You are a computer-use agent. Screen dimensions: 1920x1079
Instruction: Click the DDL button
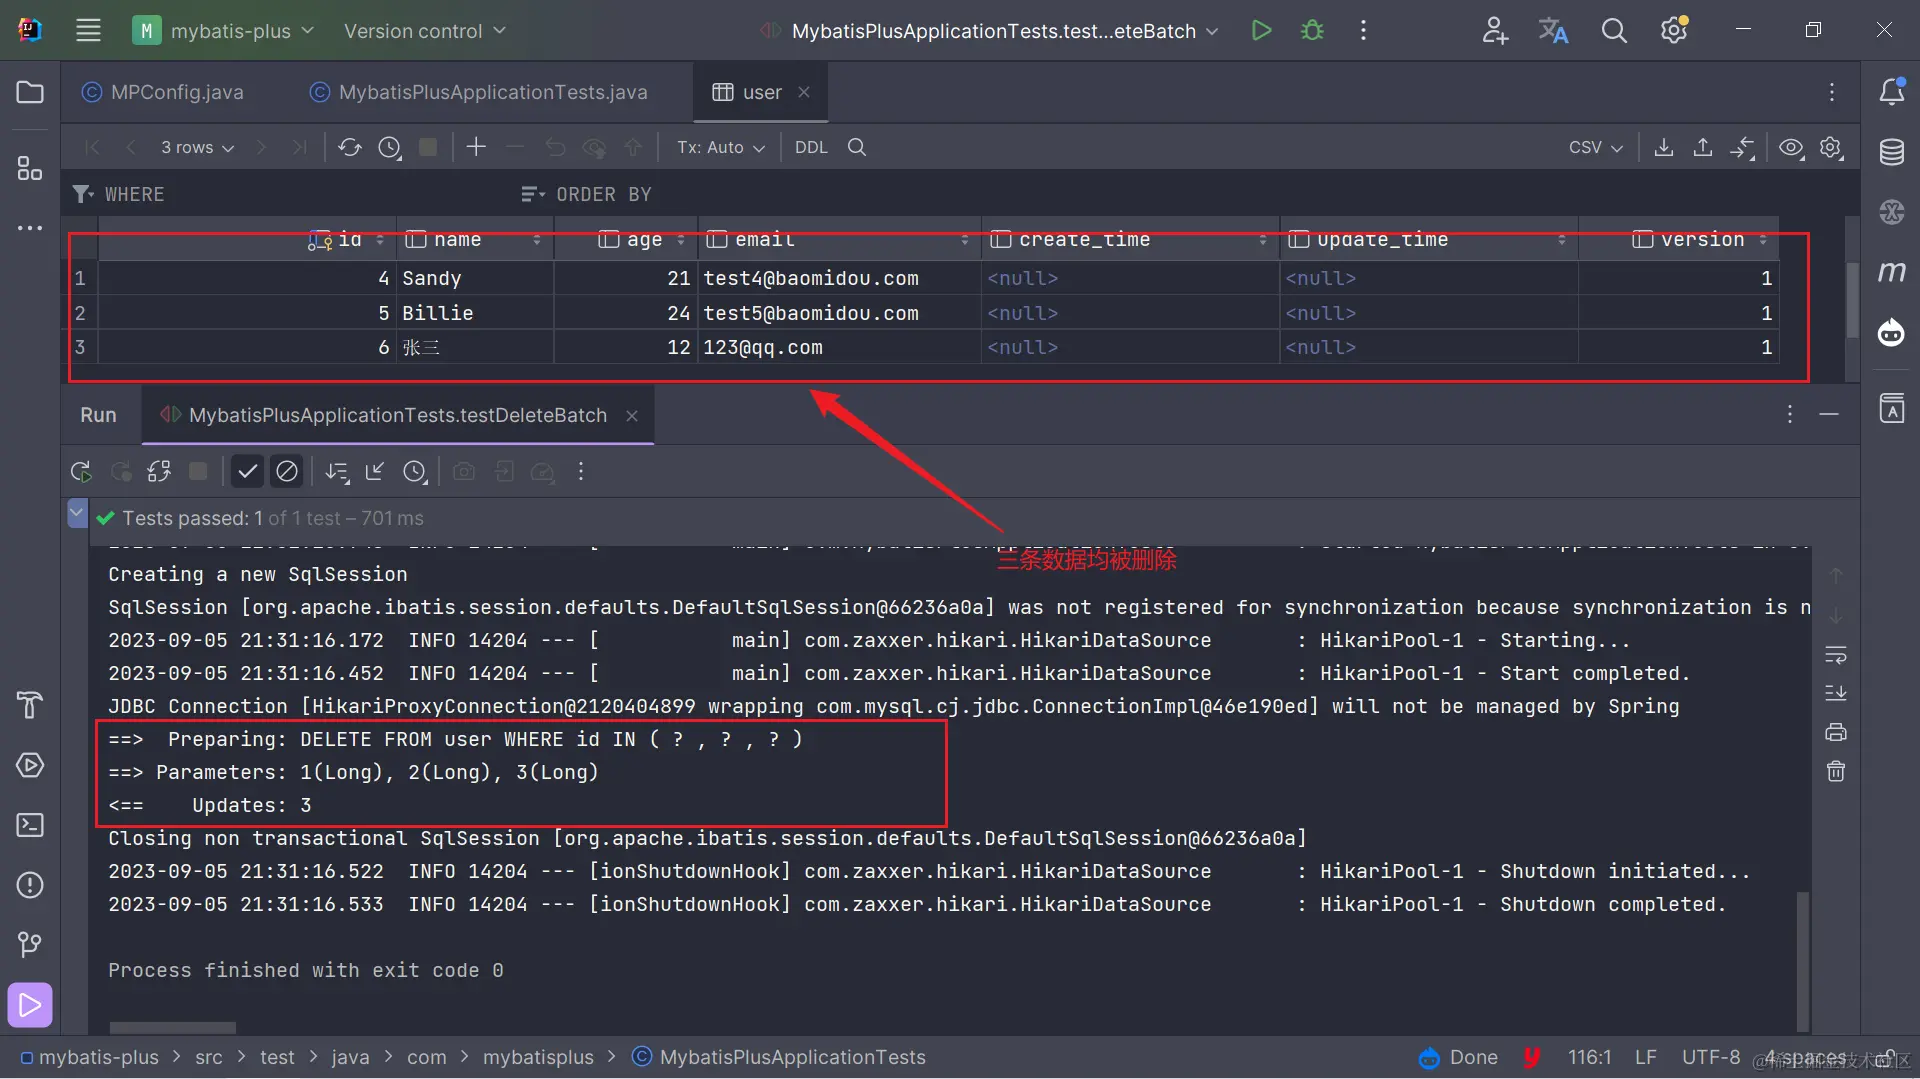coord(811,147)
